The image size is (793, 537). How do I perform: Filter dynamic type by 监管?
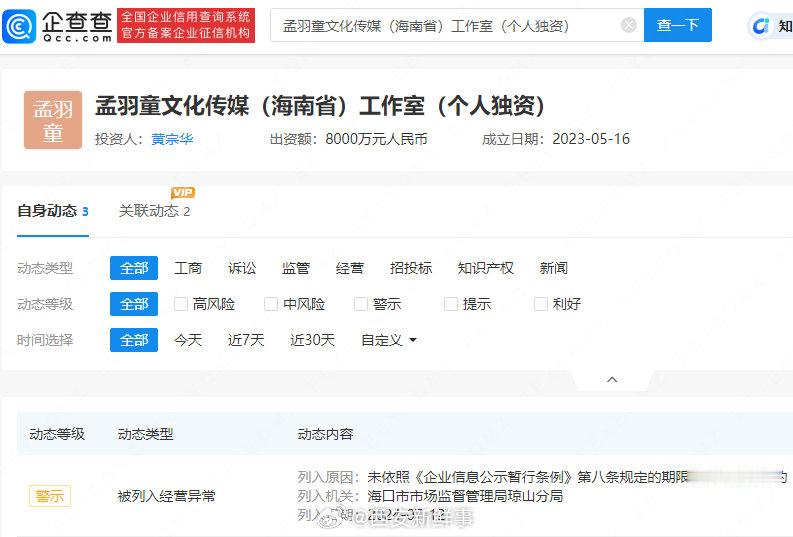click(296, 268)
